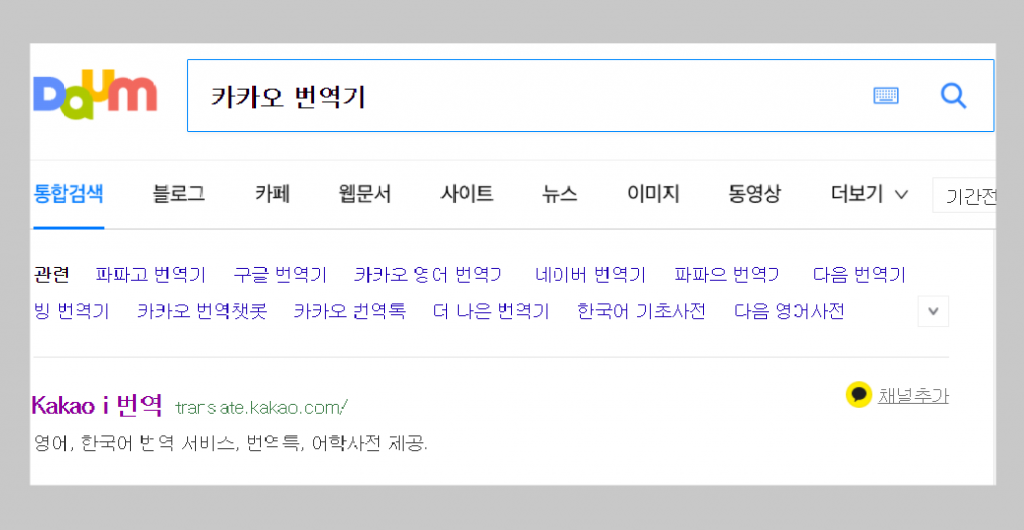Expand related searches with the chevron button
Screen dimensions: 1024x530
tap(933, 311)
